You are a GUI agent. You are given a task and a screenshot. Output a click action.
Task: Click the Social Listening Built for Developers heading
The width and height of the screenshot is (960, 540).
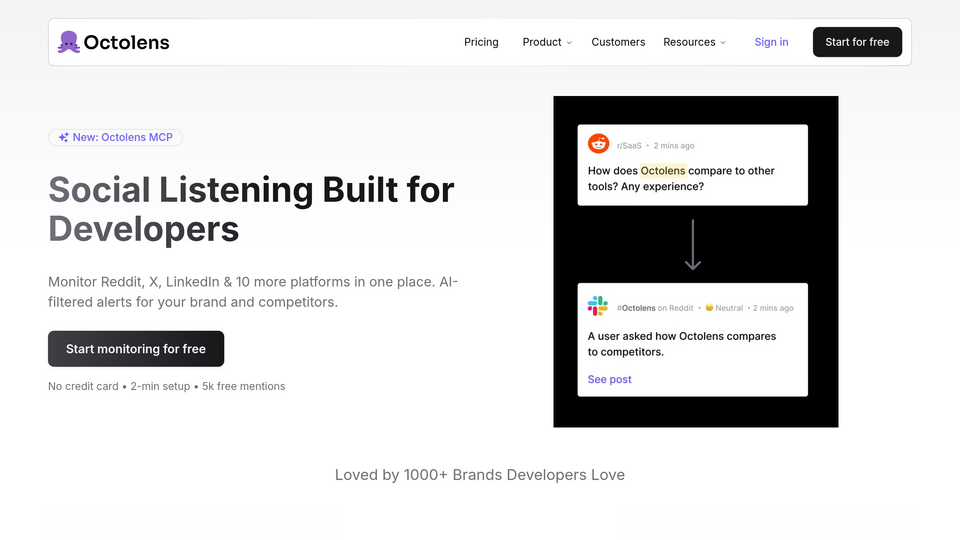coord(251,209)
